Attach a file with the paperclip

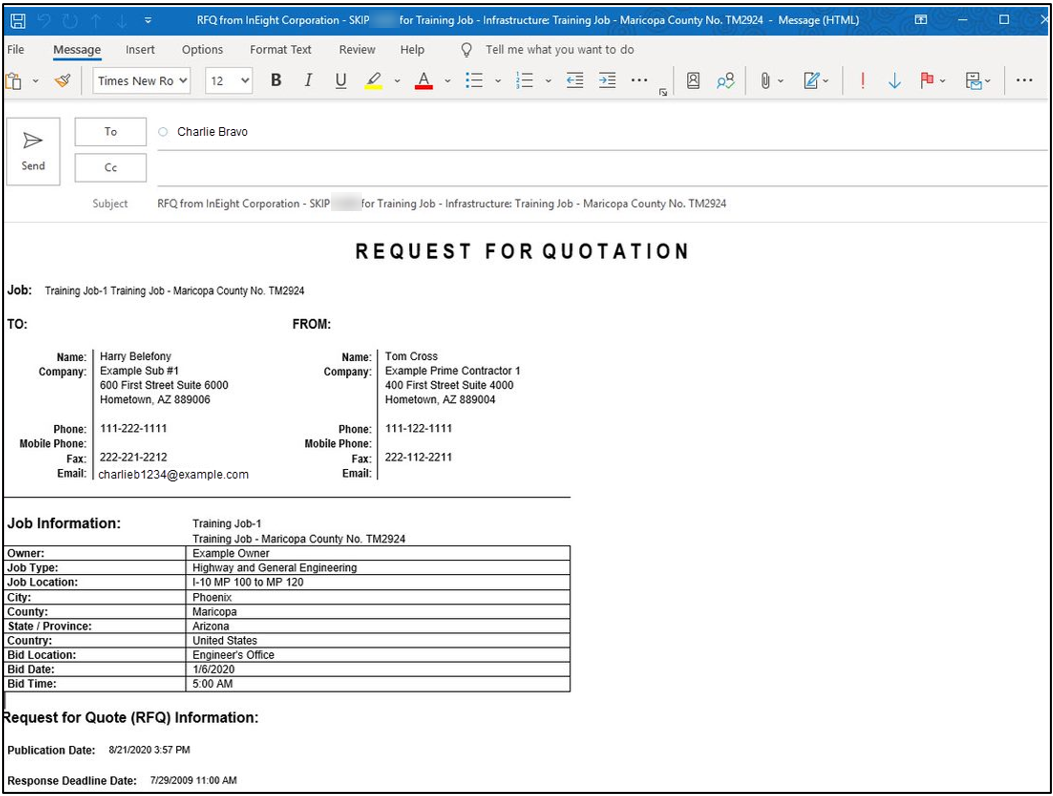click(x=765, y=81)
